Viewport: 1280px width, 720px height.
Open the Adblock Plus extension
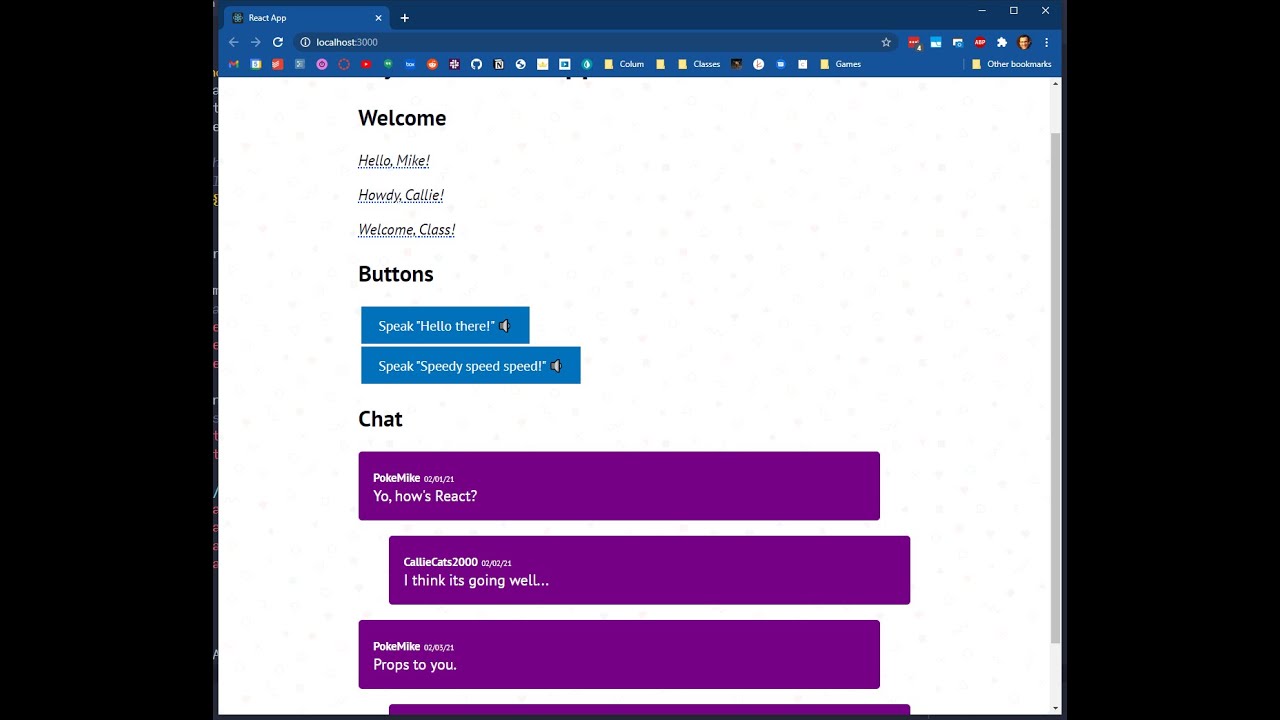coord(980,42)
